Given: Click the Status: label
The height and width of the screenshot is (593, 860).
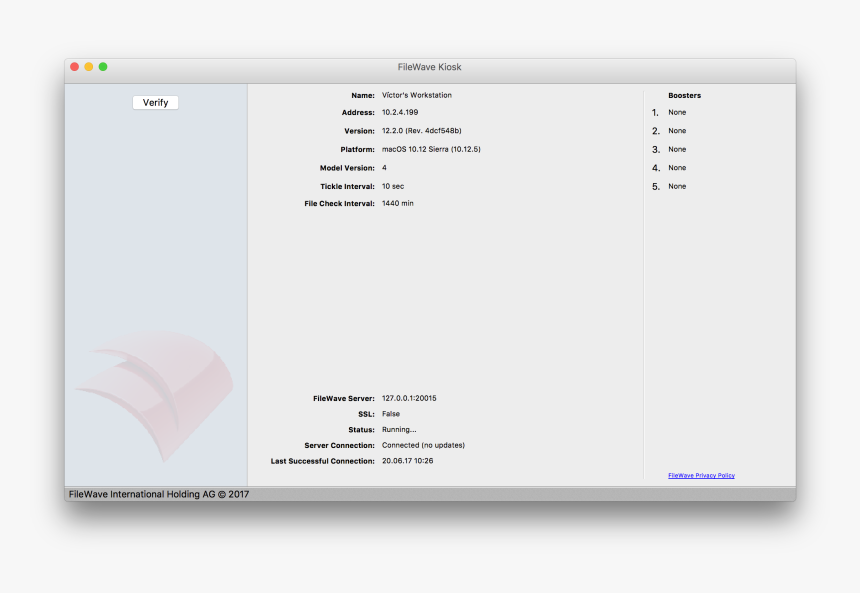Looking at the screenshot, I should [361, 430].
